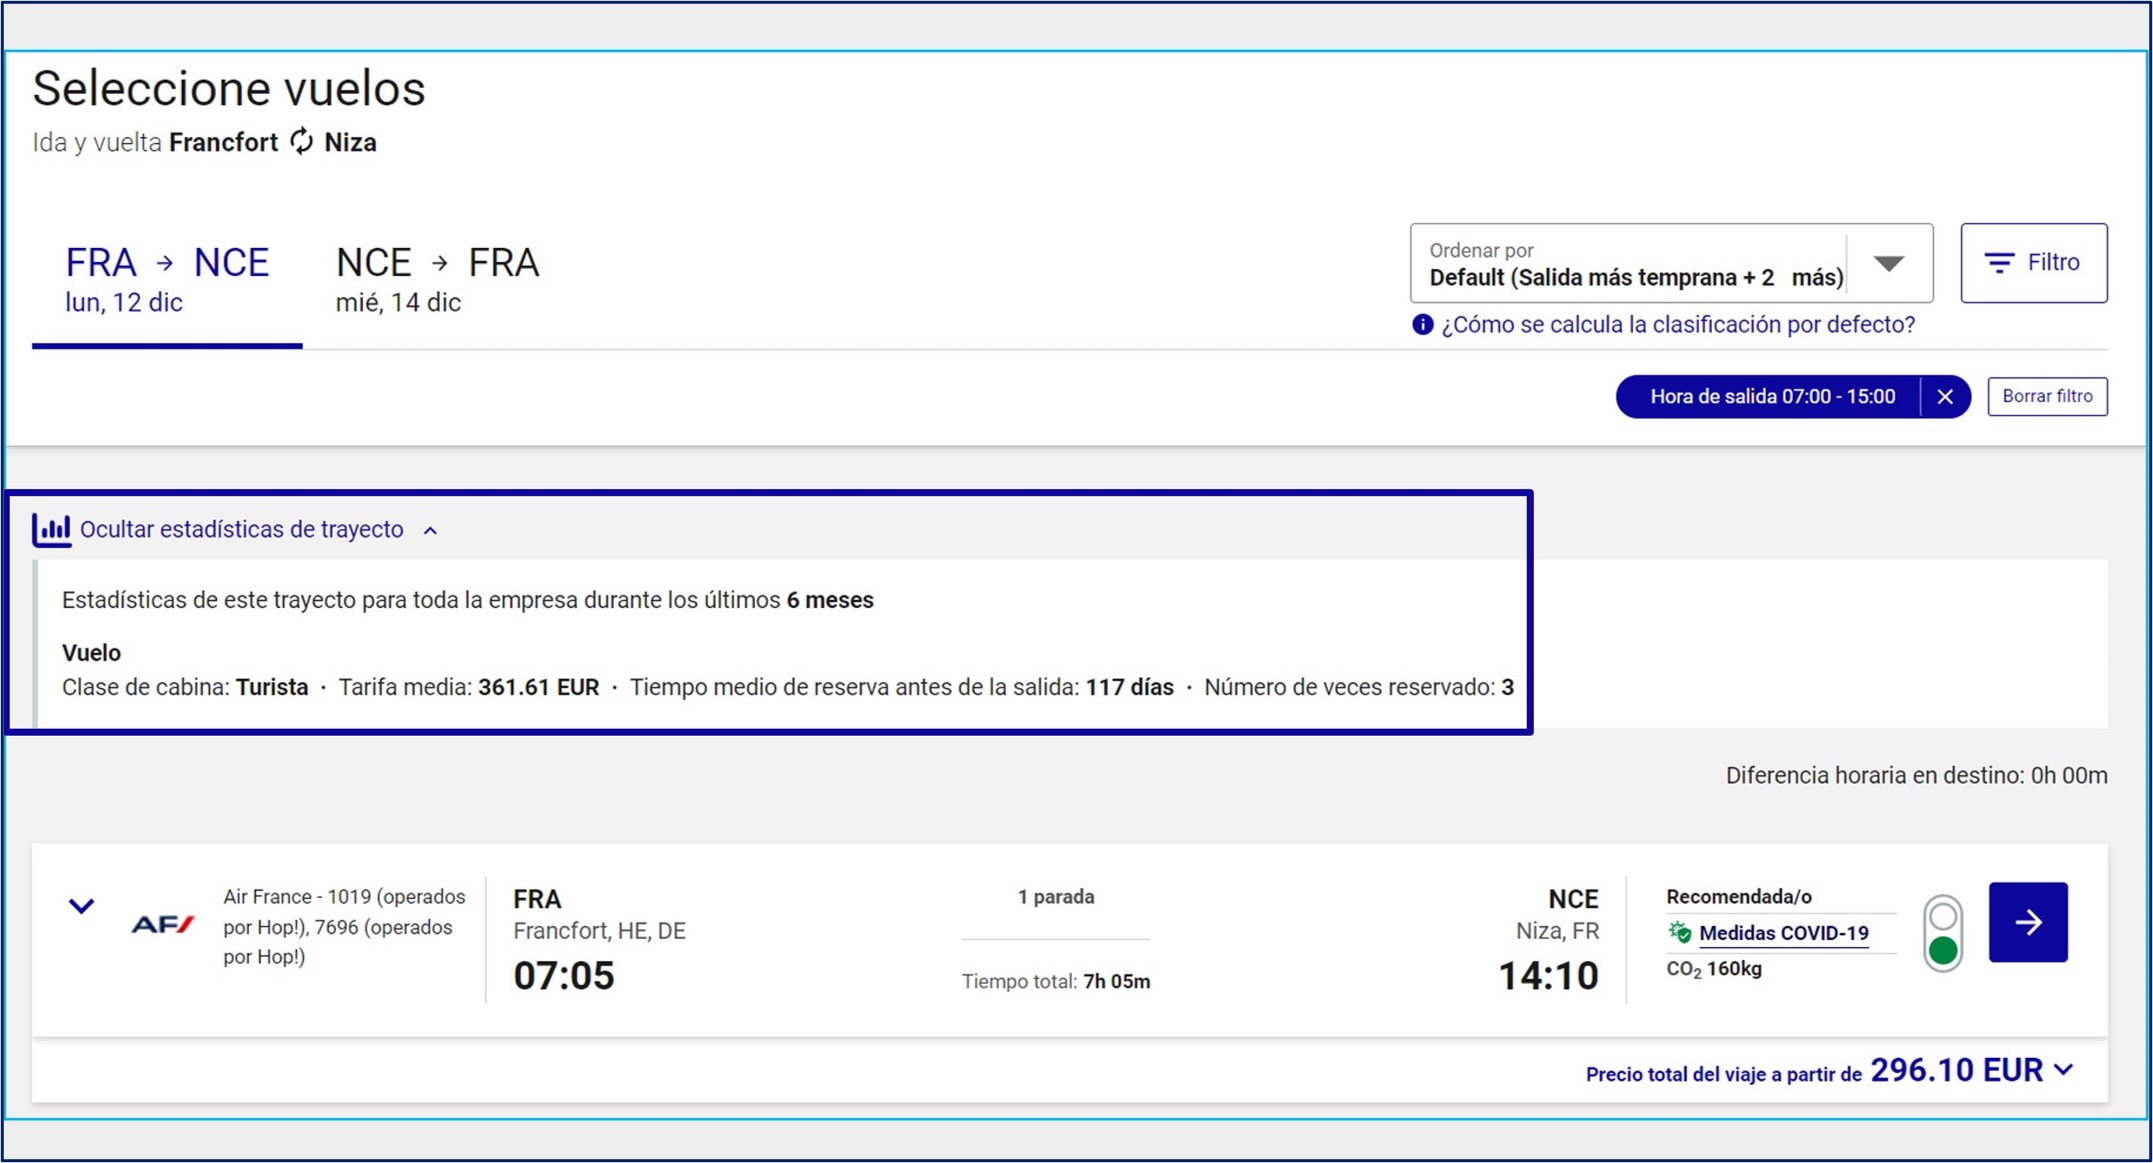Screen dimensions: 2153x1163
Task: Click the green traffic light indicator
Action: (1942, 950)
